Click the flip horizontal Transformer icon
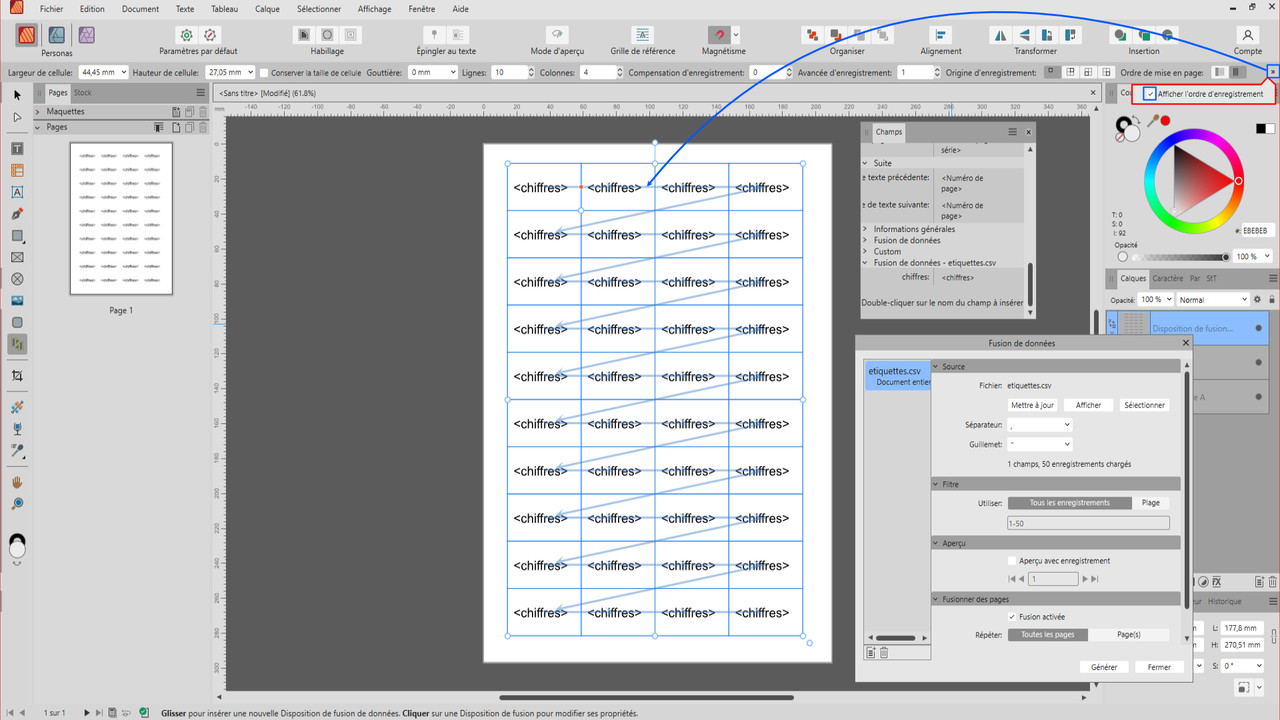Viewport: 1280px width, 720px height. [x=1000, y=35]
